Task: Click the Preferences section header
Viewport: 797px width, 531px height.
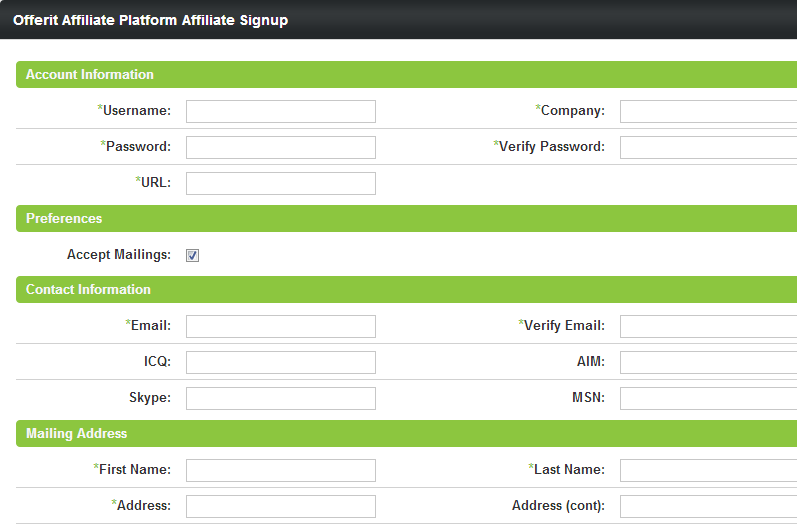Action: coord(64,218)
